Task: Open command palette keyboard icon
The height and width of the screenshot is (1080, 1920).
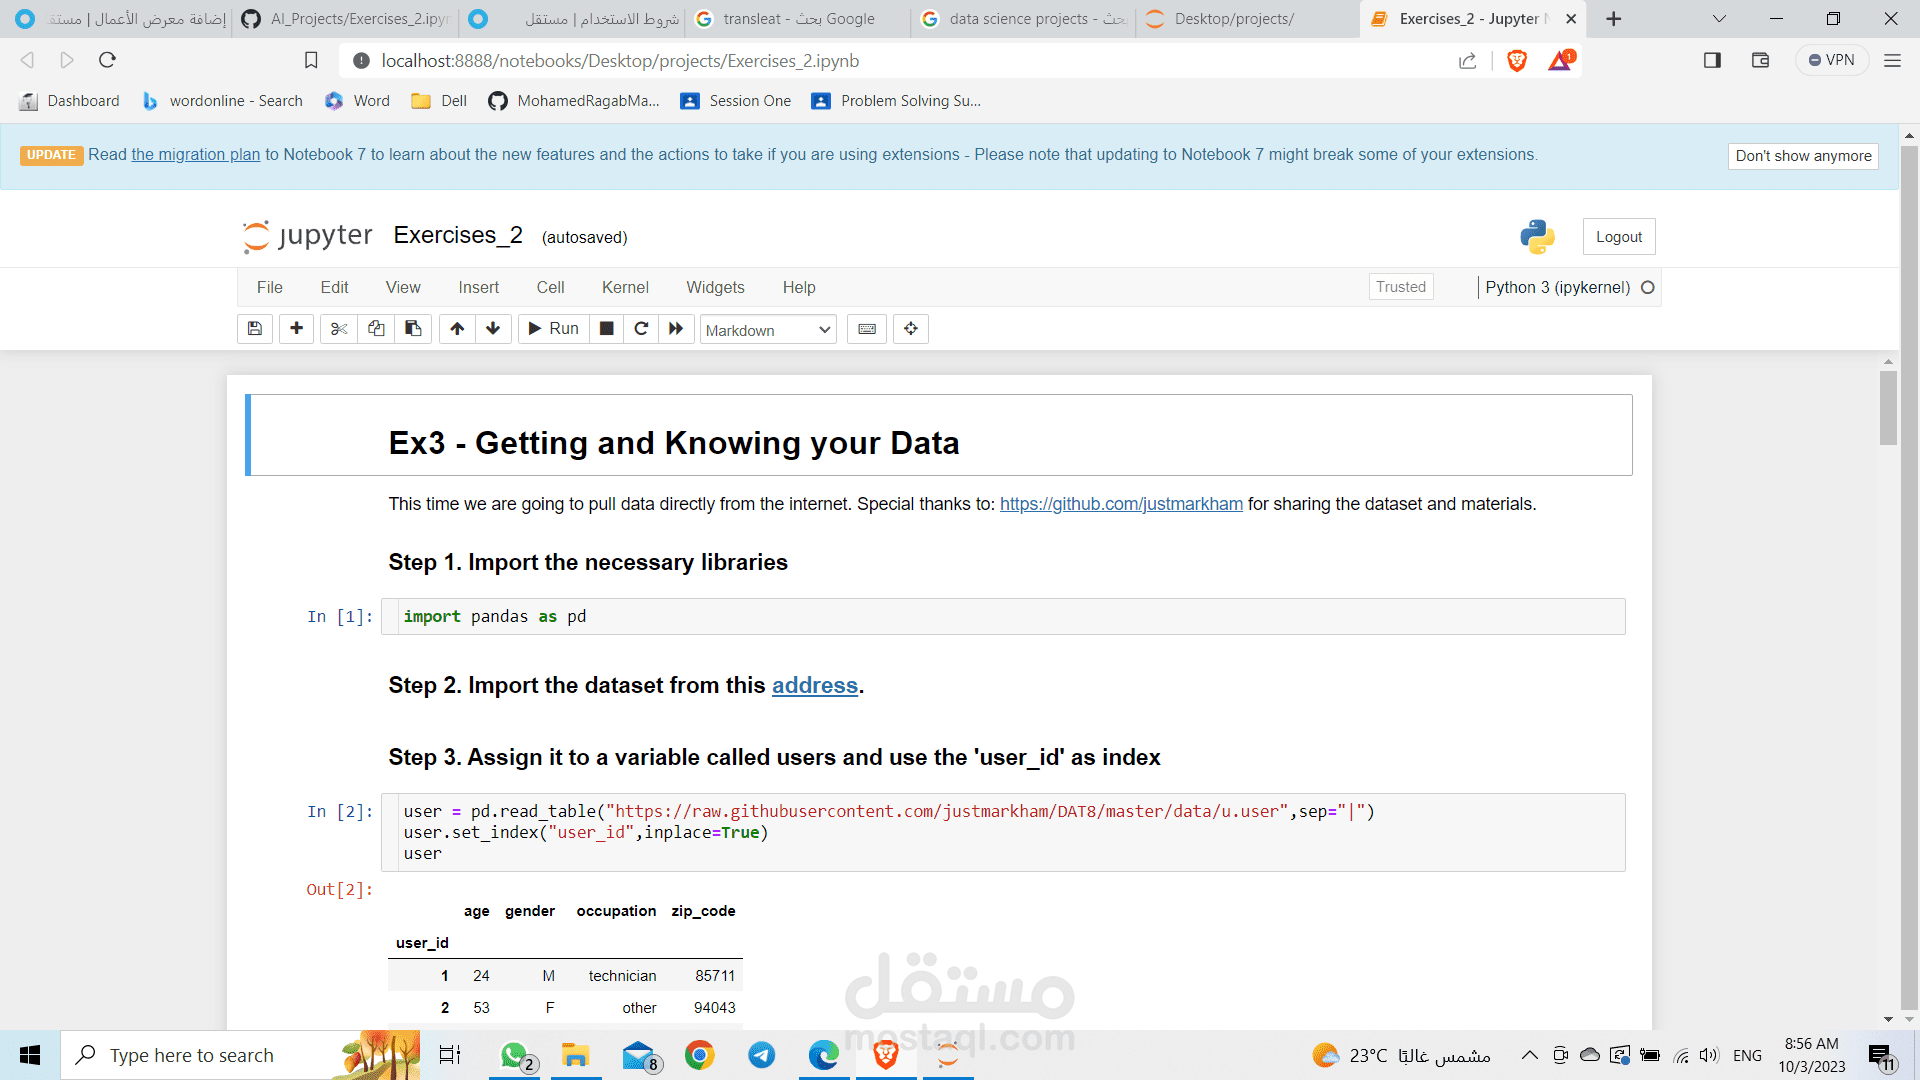Action: (x=867, y=329)
